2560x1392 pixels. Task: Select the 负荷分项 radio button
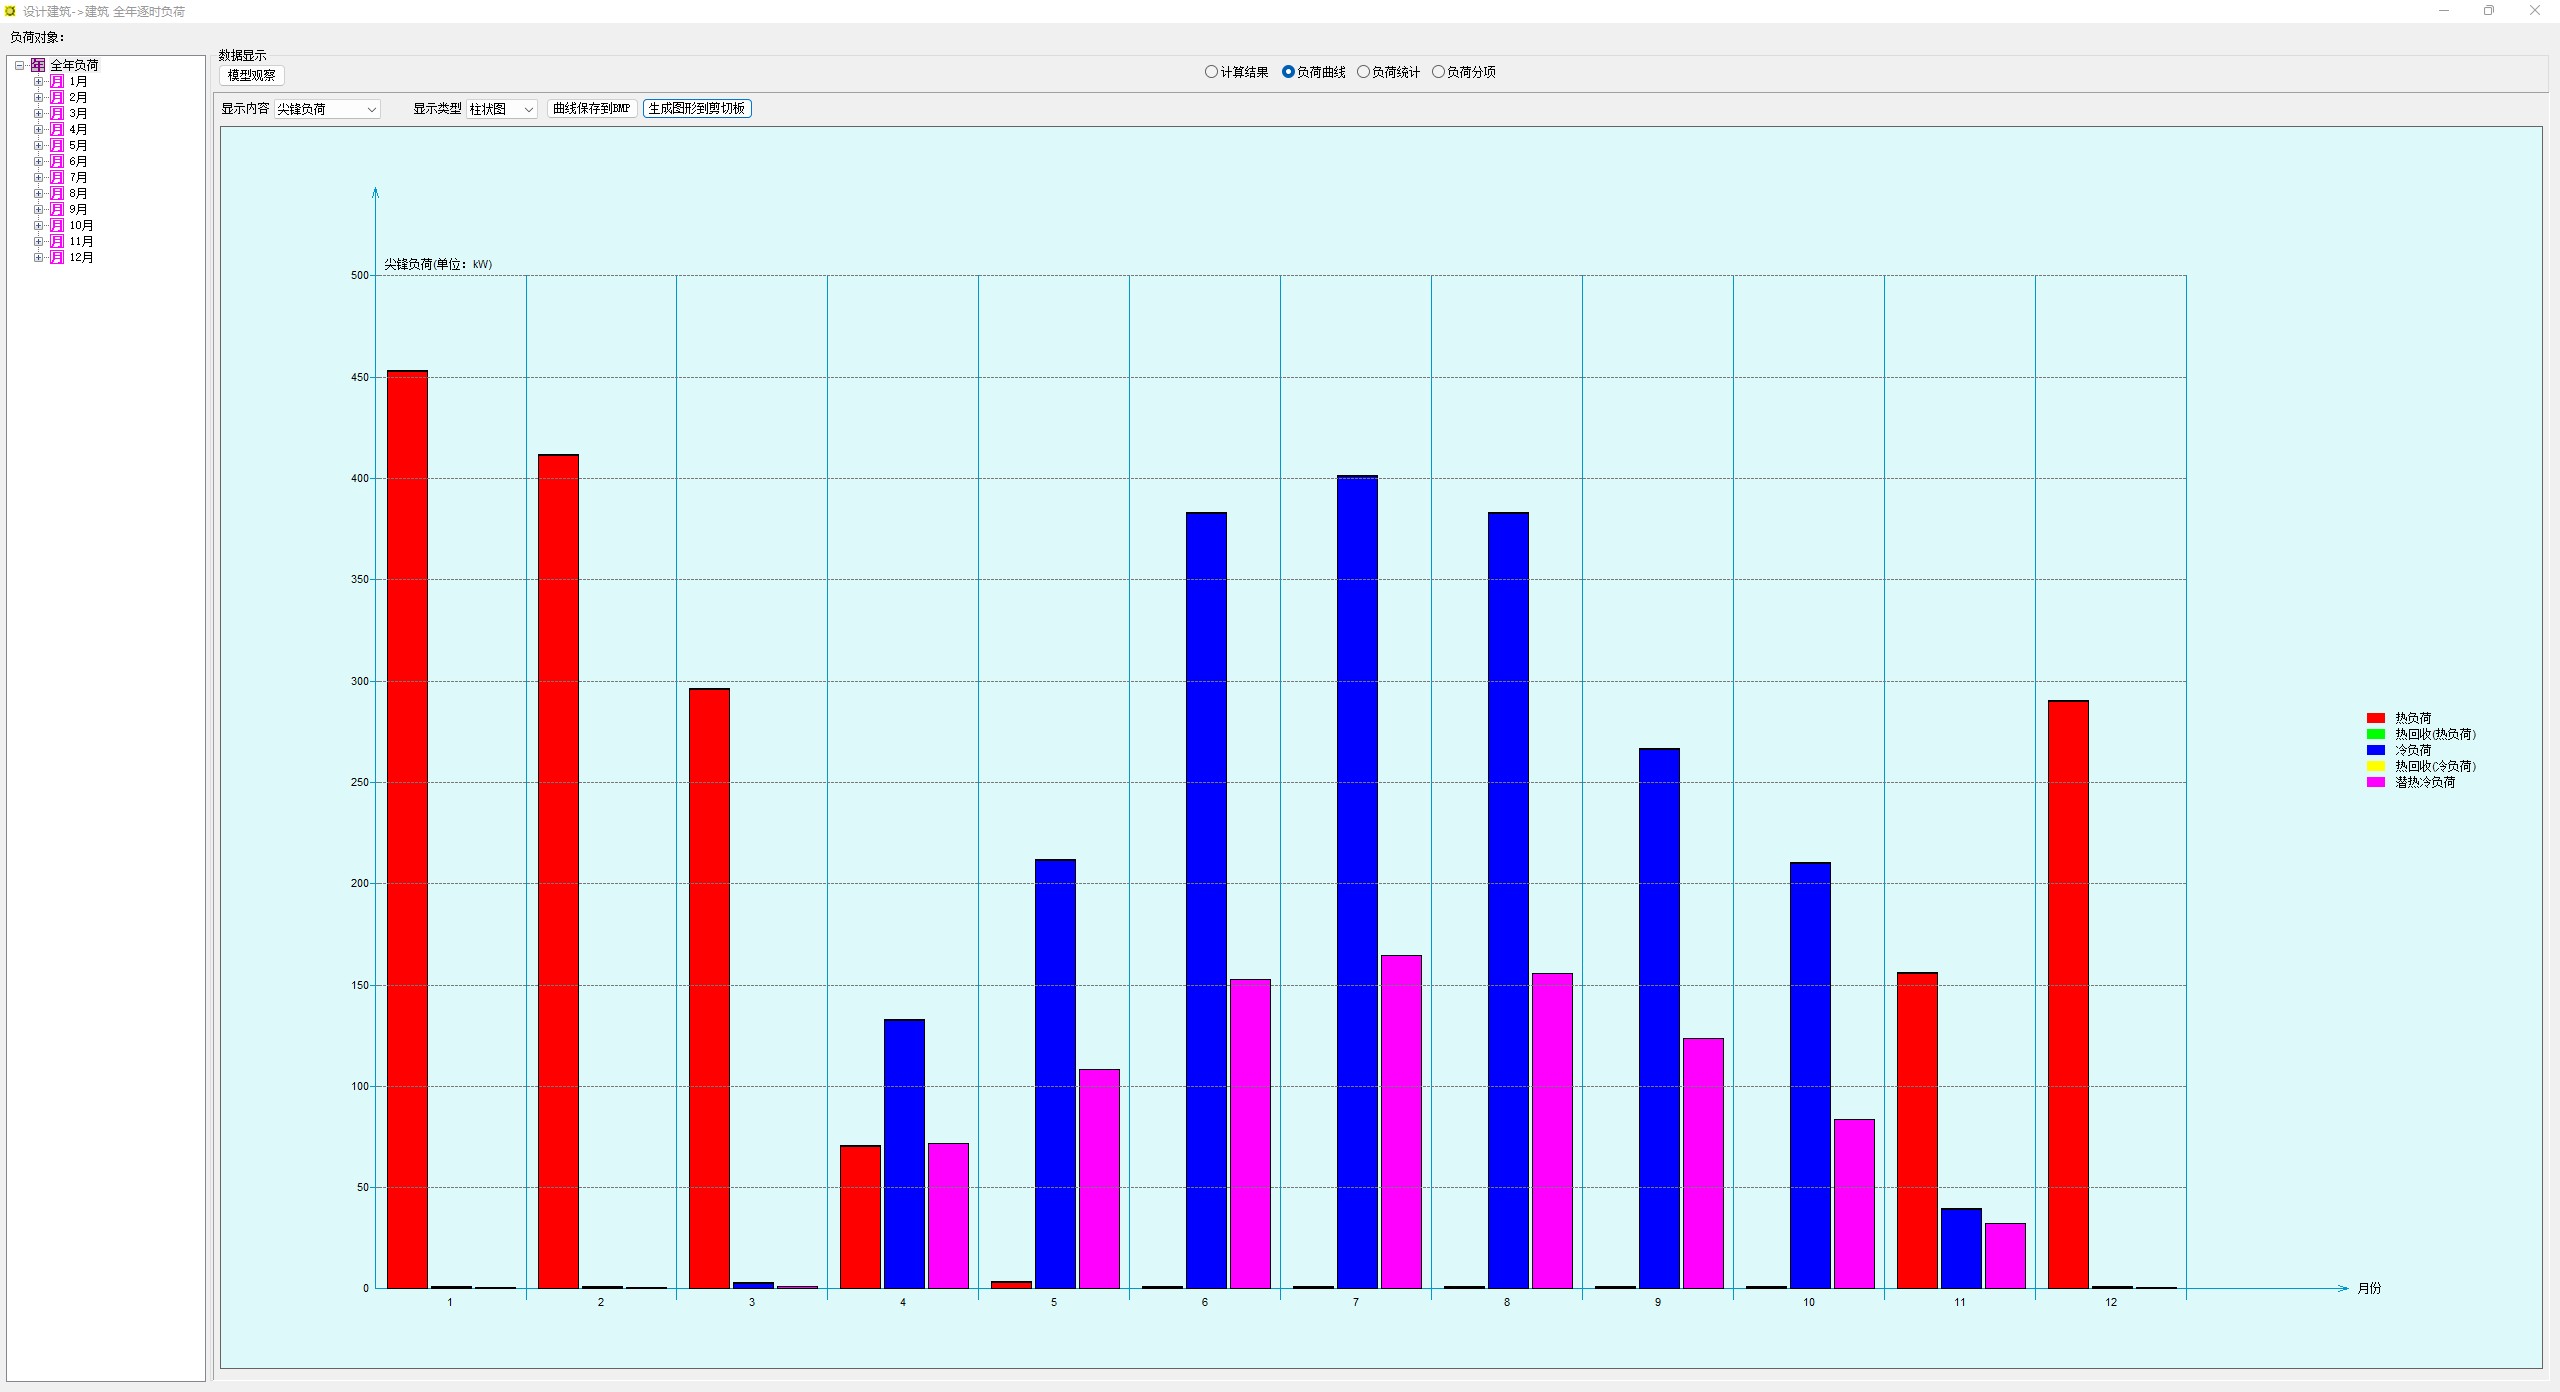1438,72
